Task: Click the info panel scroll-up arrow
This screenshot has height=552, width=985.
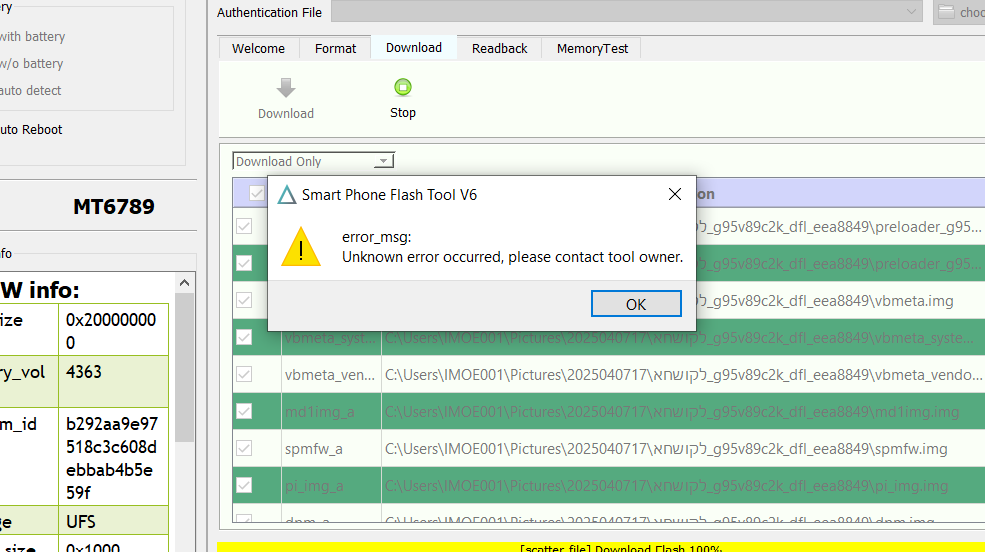Action: click(x=184, y=283)
